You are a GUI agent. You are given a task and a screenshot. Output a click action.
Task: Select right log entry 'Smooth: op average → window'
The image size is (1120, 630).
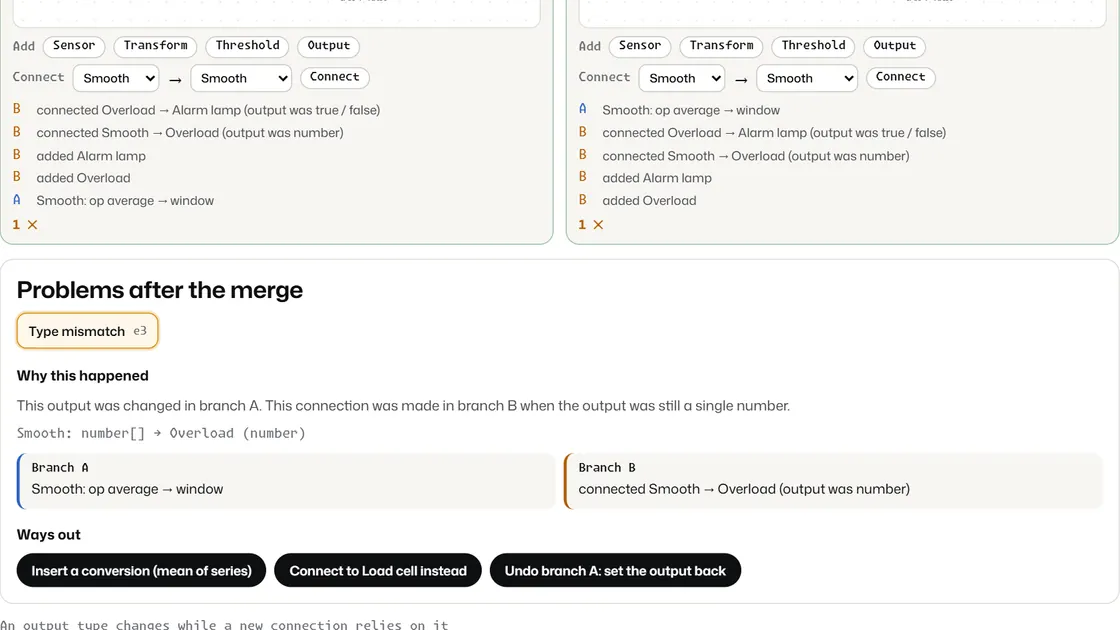point(691,110)
